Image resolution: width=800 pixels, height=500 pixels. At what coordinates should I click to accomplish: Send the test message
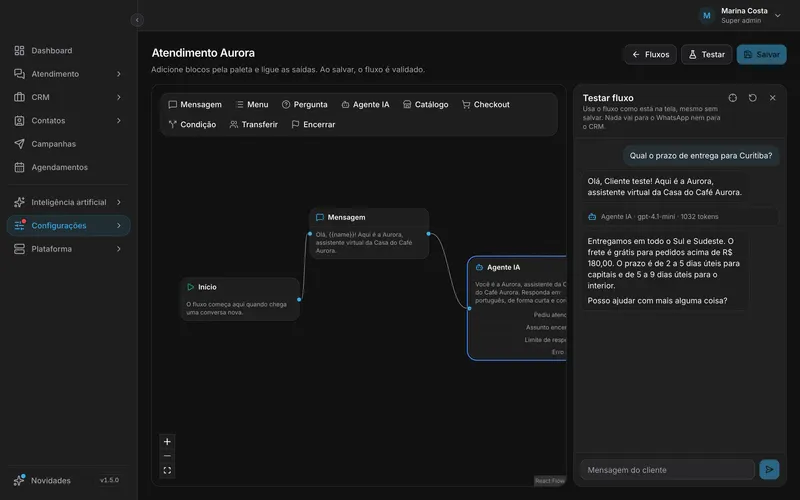pyautogui.click(x=769, y=469)
